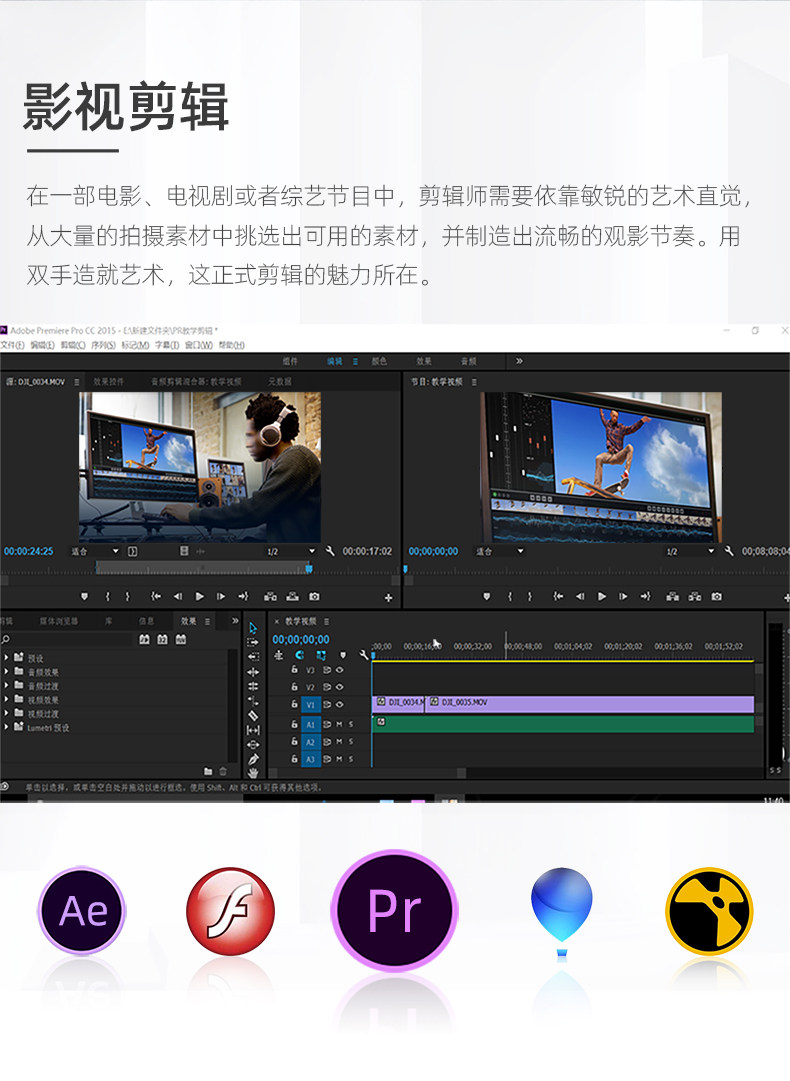This screenshot has height=1081, width=790.
Task: Go to Out point in Program monitor
Action: click(x=645, y=596)
